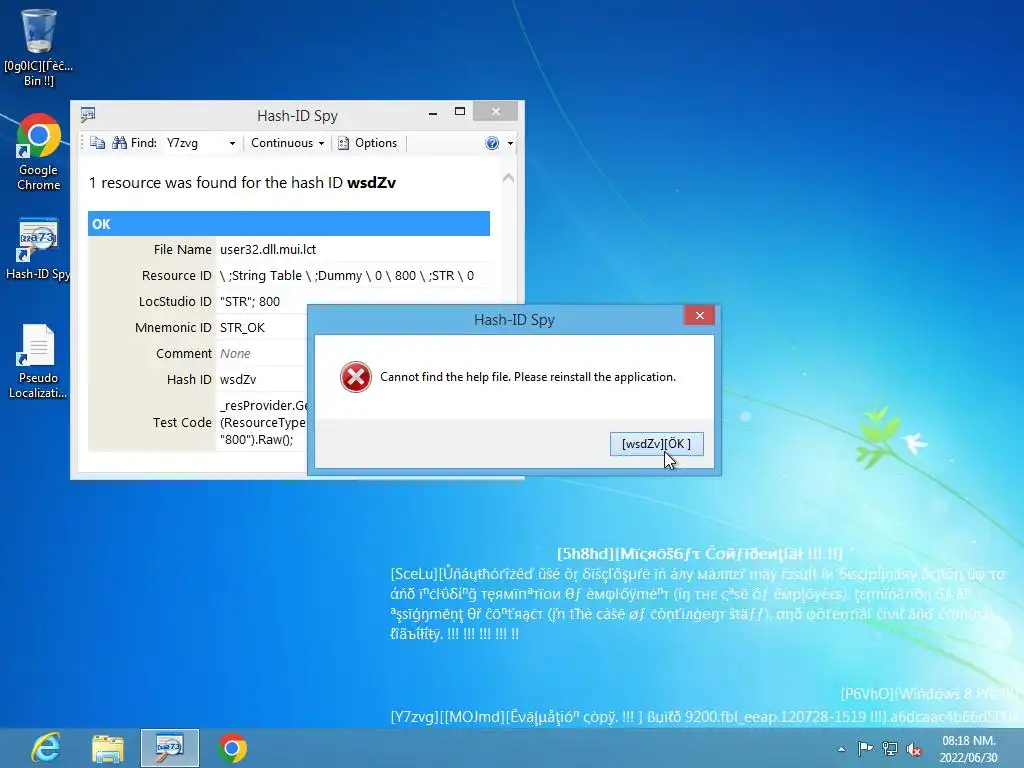Click the red error icon in dialog

click(x=356, y=377)
